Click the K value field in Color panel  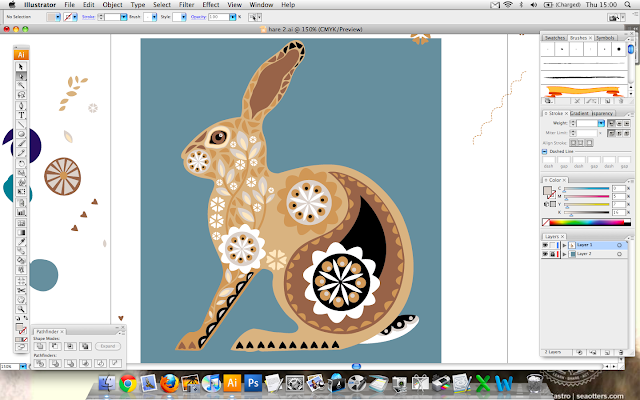[618, 213]
